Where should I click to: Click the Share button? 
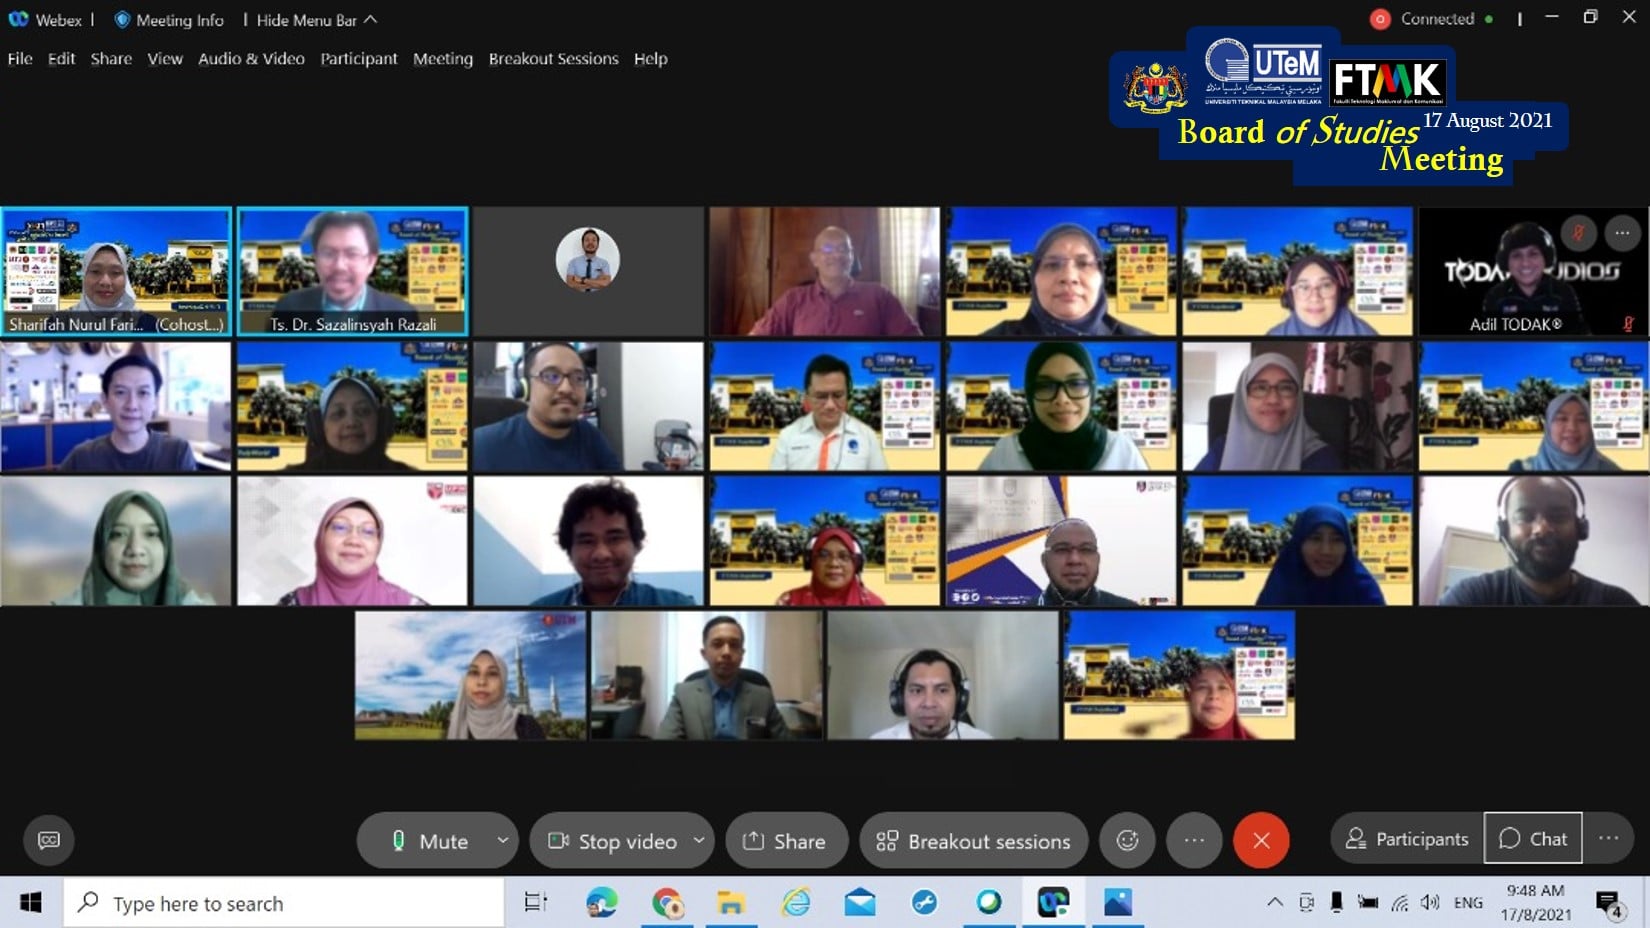(785, 841)
